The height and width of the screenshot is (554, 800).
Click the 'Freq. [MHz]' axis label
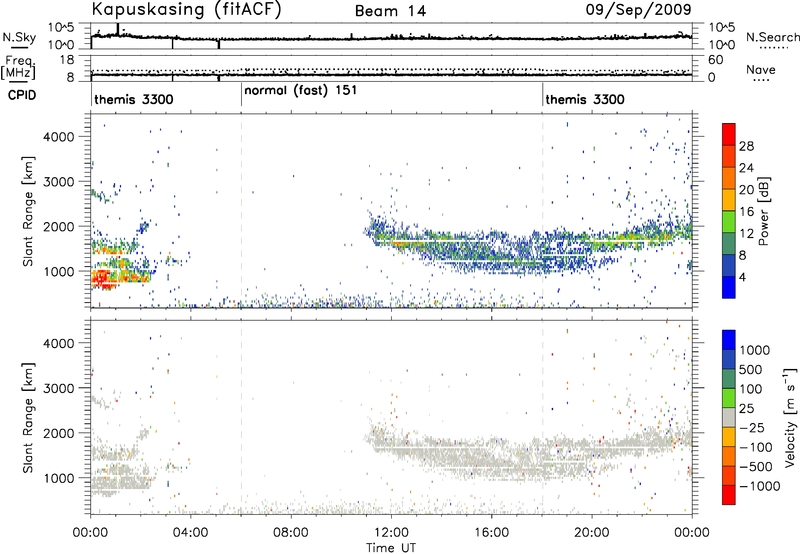click(x=18, y=68)
